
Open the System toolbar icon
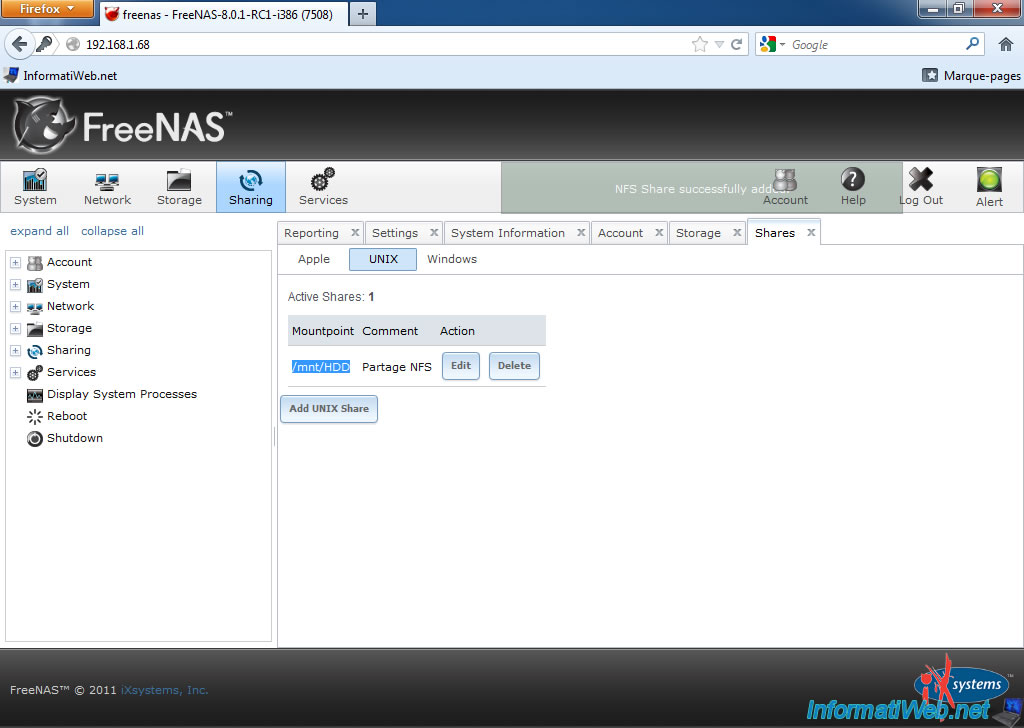coord(35,187)
